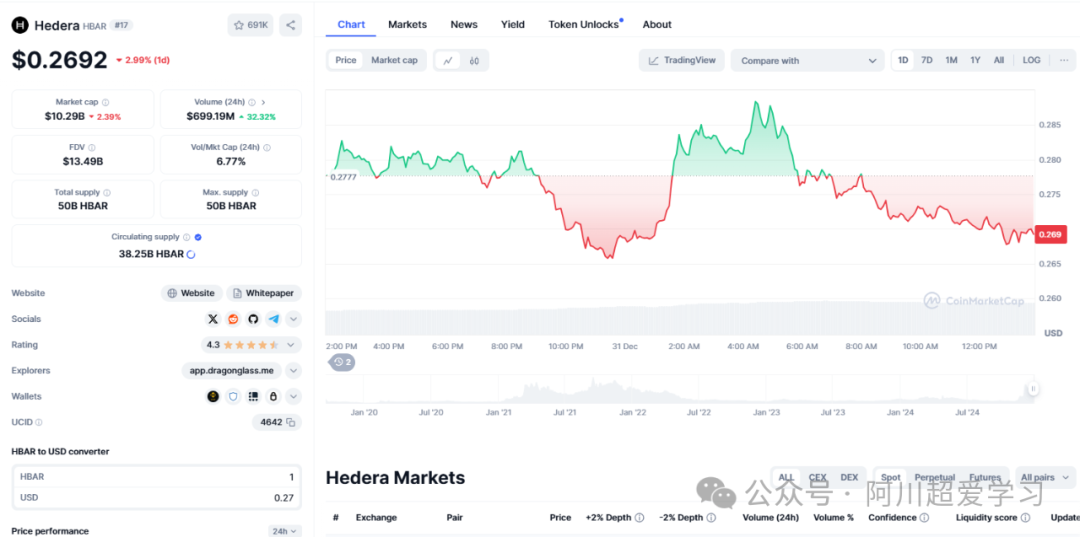This screenshot has width=1080, height=537.
Task: Add Hedera to watchlist via star button
Action: [250, 25]
